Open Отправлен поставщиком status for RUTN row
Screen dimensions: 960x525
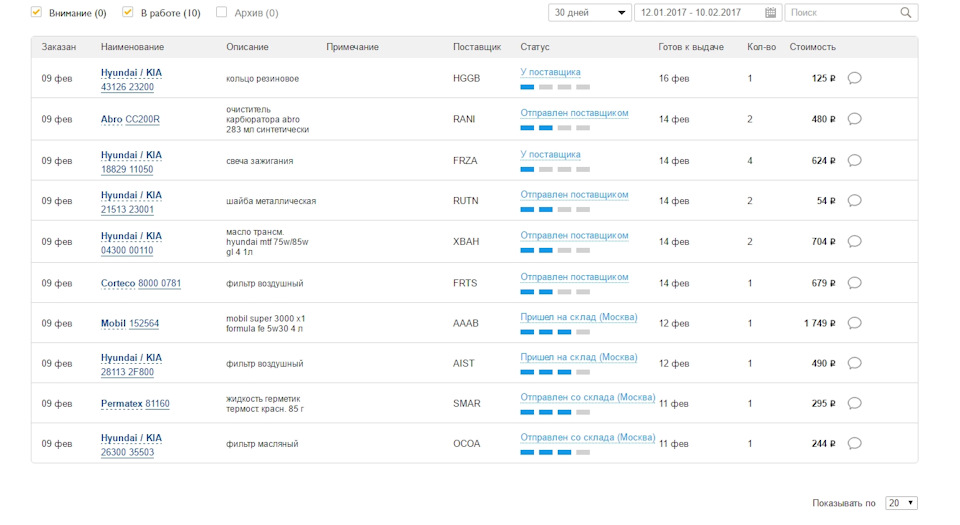(574, 195)
